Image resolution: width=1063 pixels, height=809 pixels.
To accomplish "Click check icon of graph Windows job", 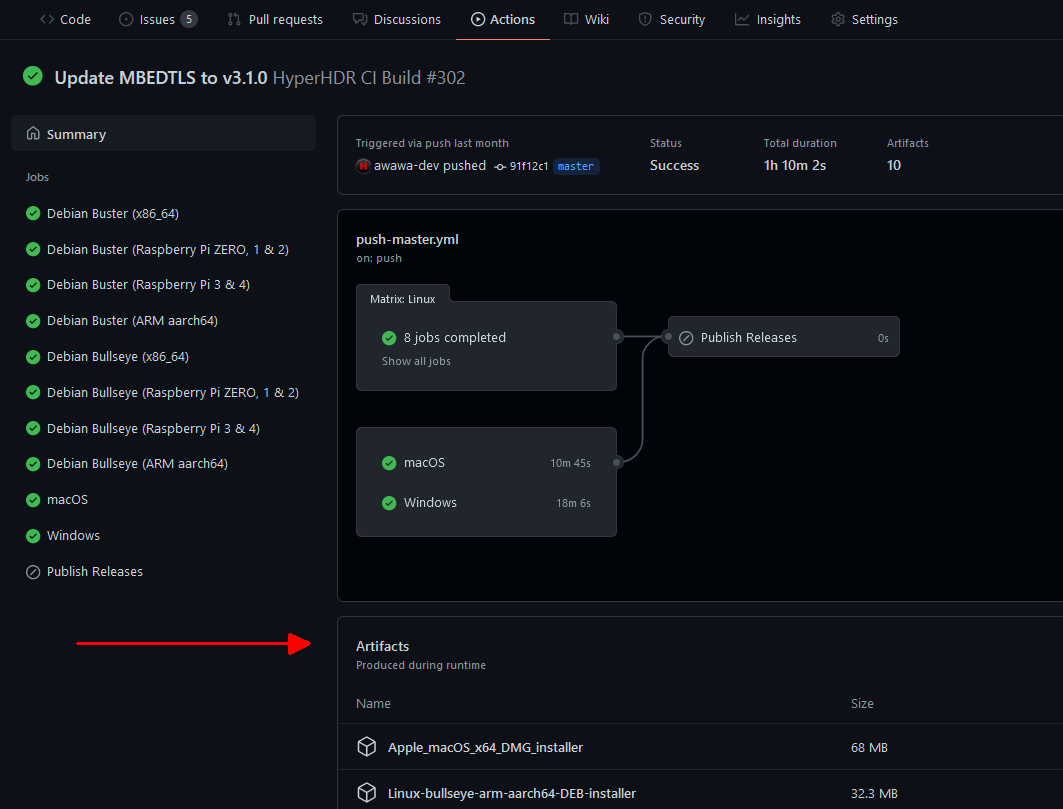I will coord(389,502).
